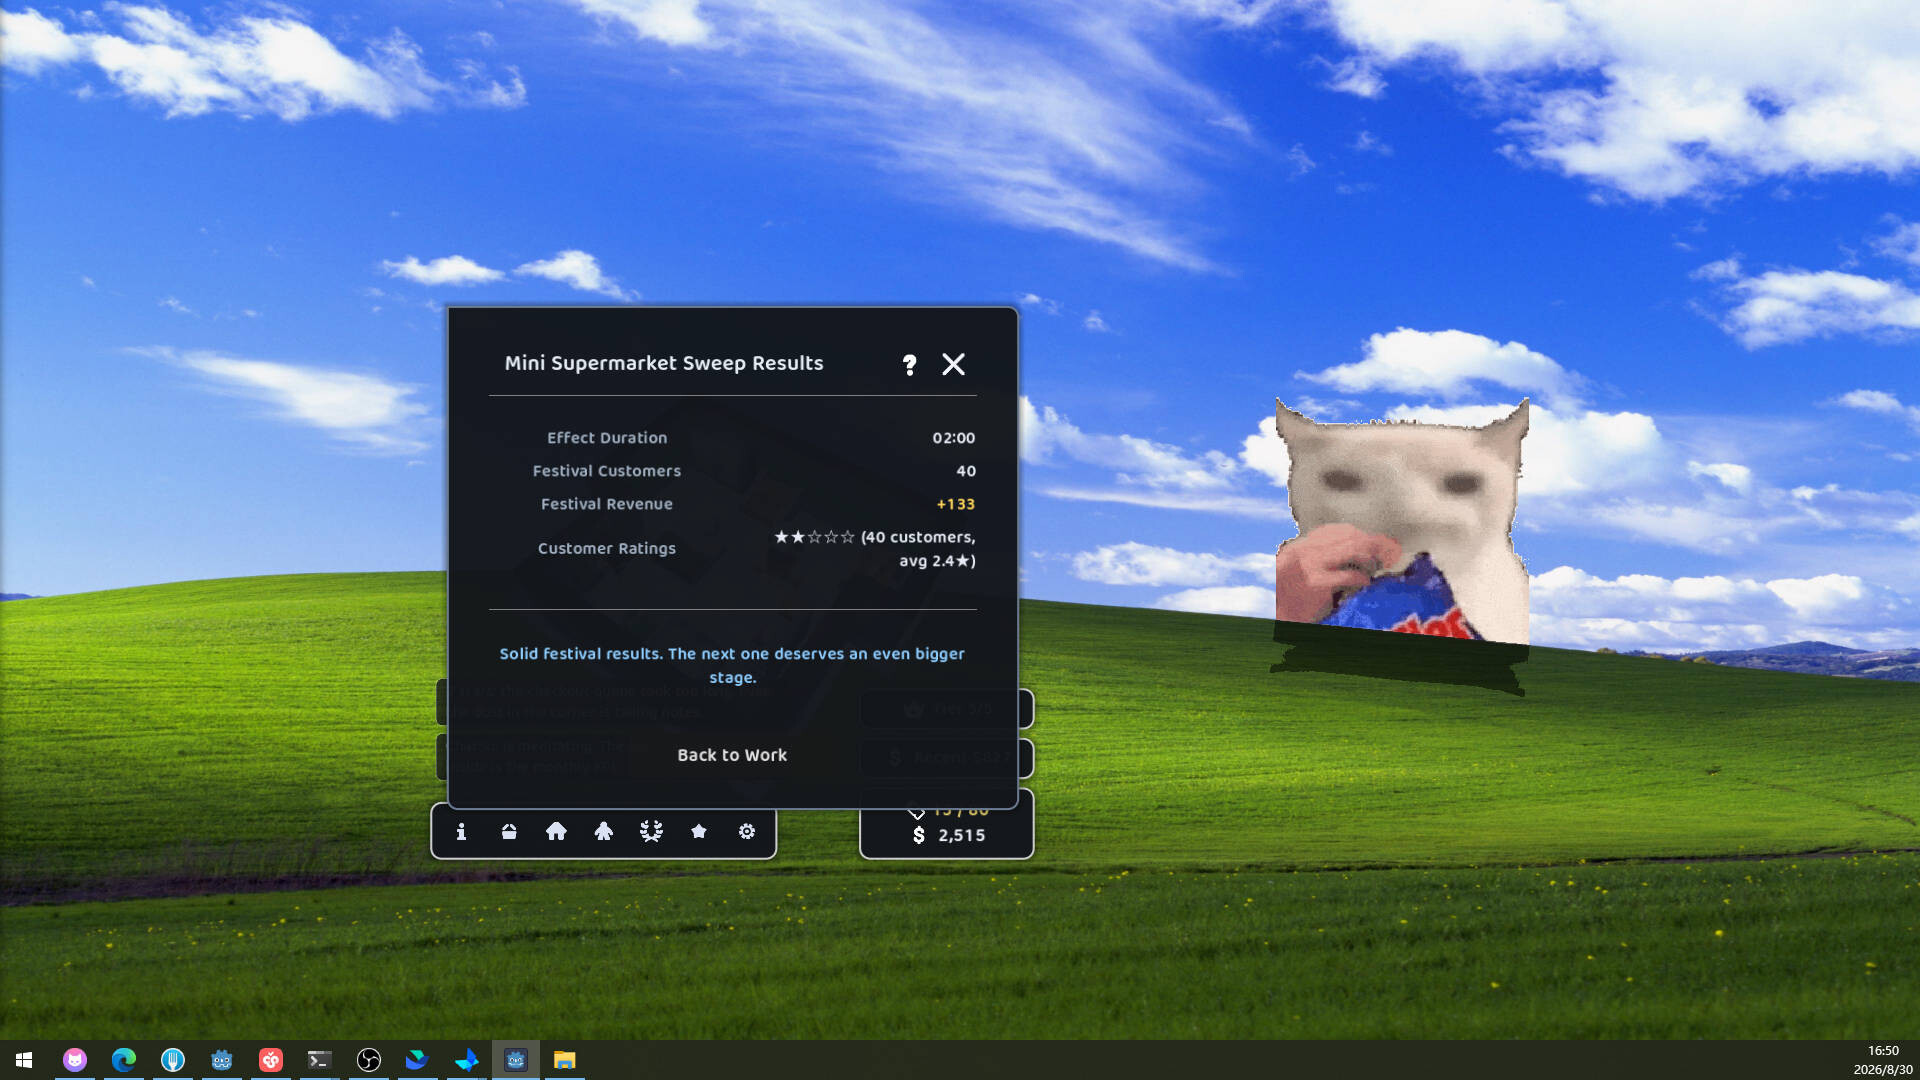This screenshot has height=1080, width=1920.
Task: Click the $ 2,515 money display
Action: coord(948,835)
